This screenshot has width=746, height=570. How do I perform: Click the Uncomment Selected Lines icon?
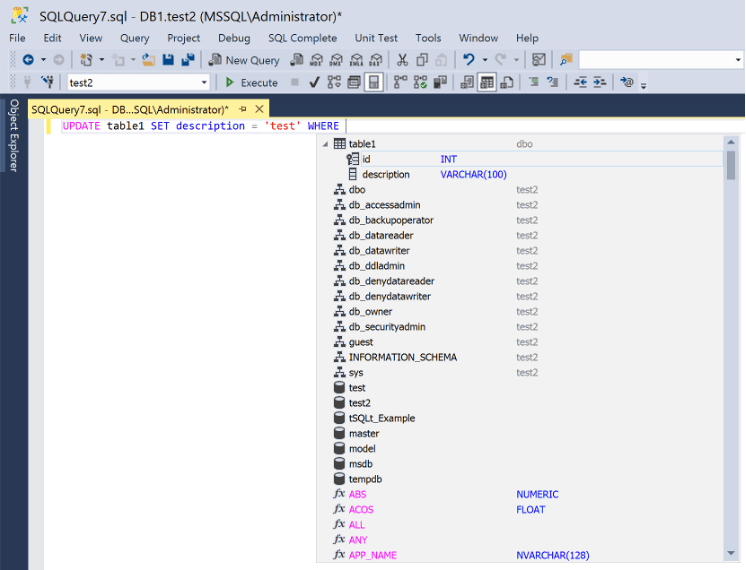[553, 82]
